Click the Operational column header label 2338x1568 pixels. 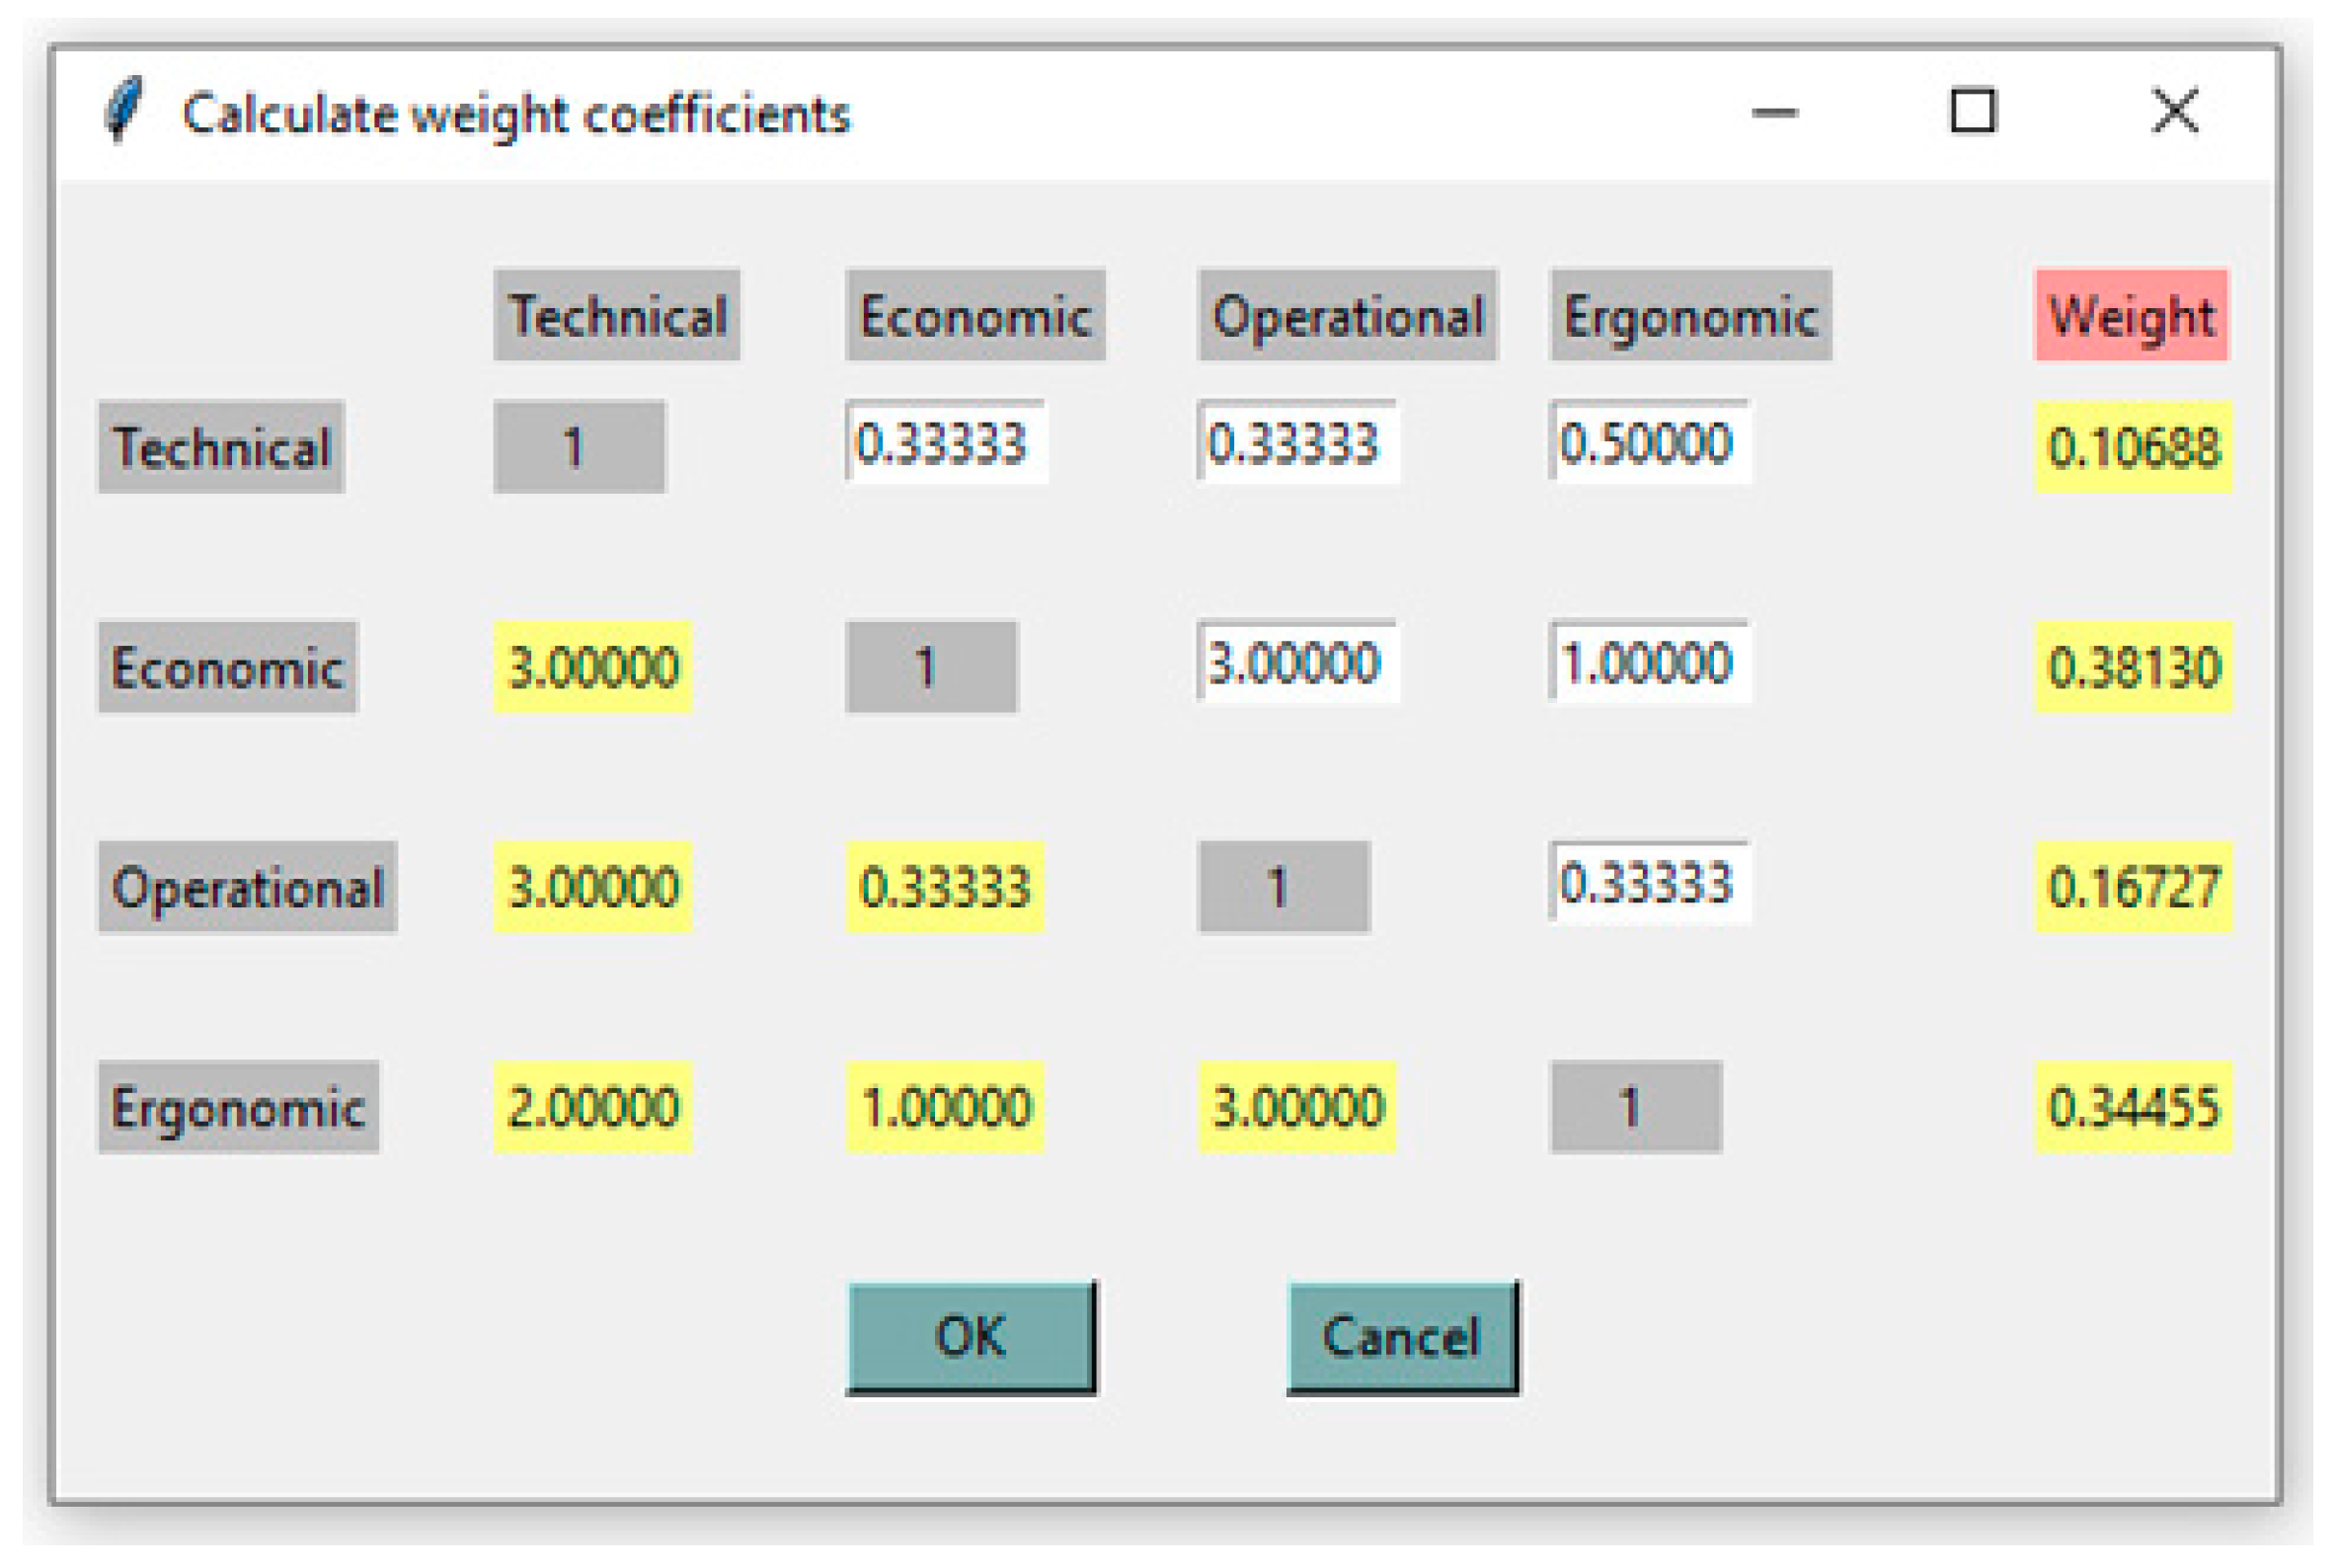(1347, 316)
